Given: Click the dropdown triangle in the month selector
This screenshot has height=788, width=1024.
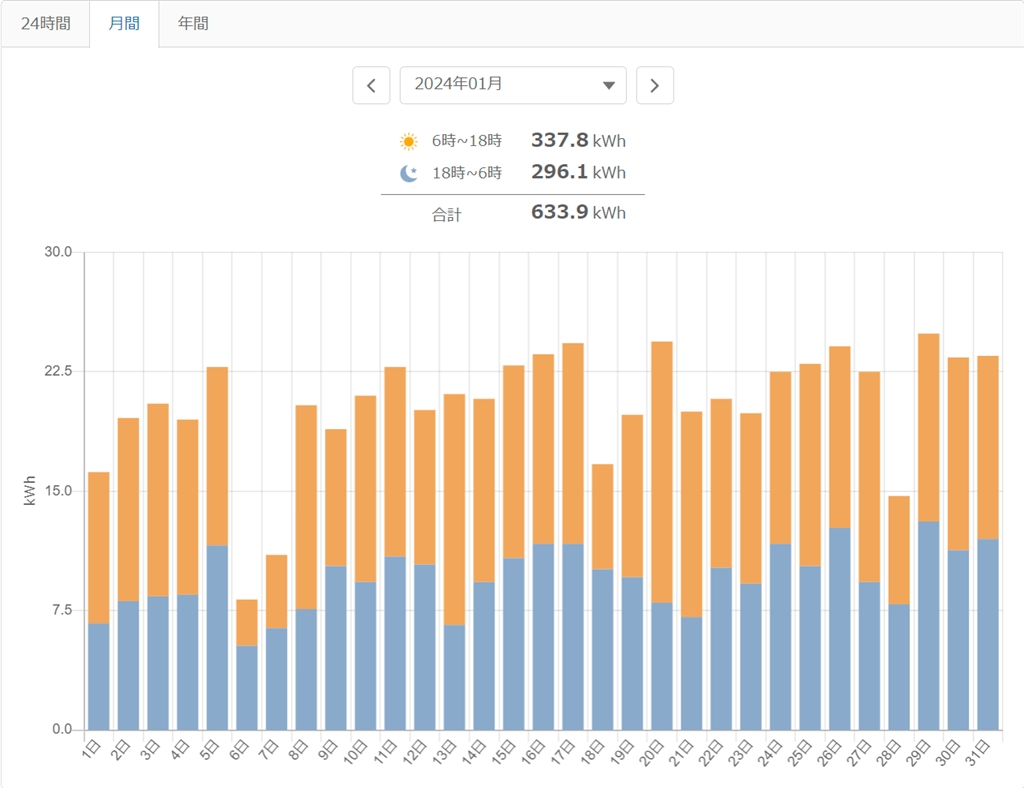Looking at the screenshot, I should point(608,86).
